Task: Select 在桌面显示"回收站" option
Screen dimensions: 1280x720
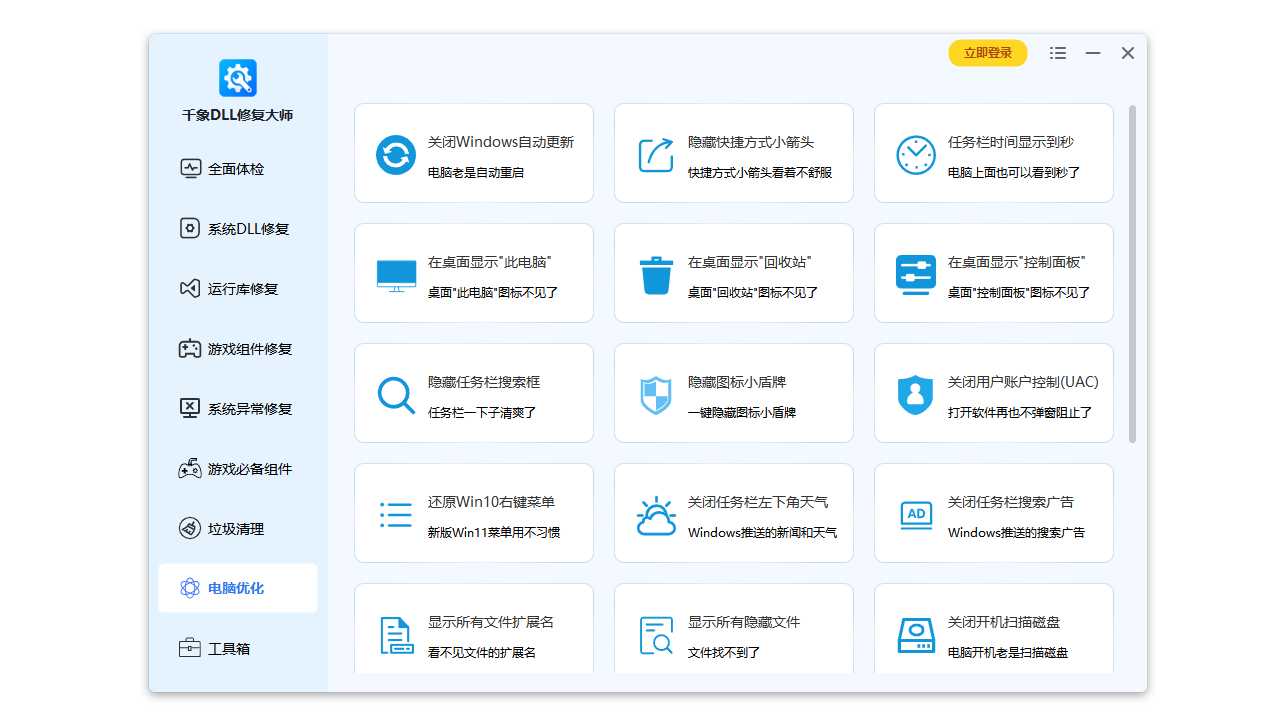Action: pyautogui.click(x=733, y=273)
